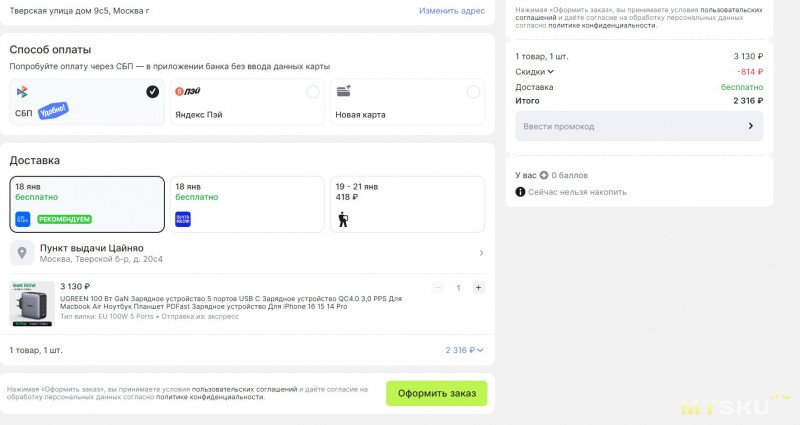Viewport: 800px width, 425px height.
Task: Click the courier delivery person icon
Action: pos(343,219)
